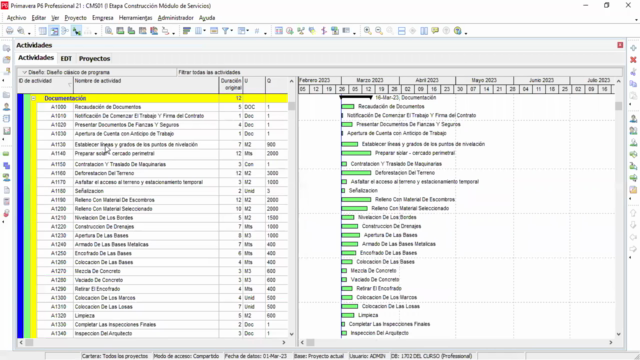Click the top icon in left sidebar

pyautogui.click(x=7, y=48)
